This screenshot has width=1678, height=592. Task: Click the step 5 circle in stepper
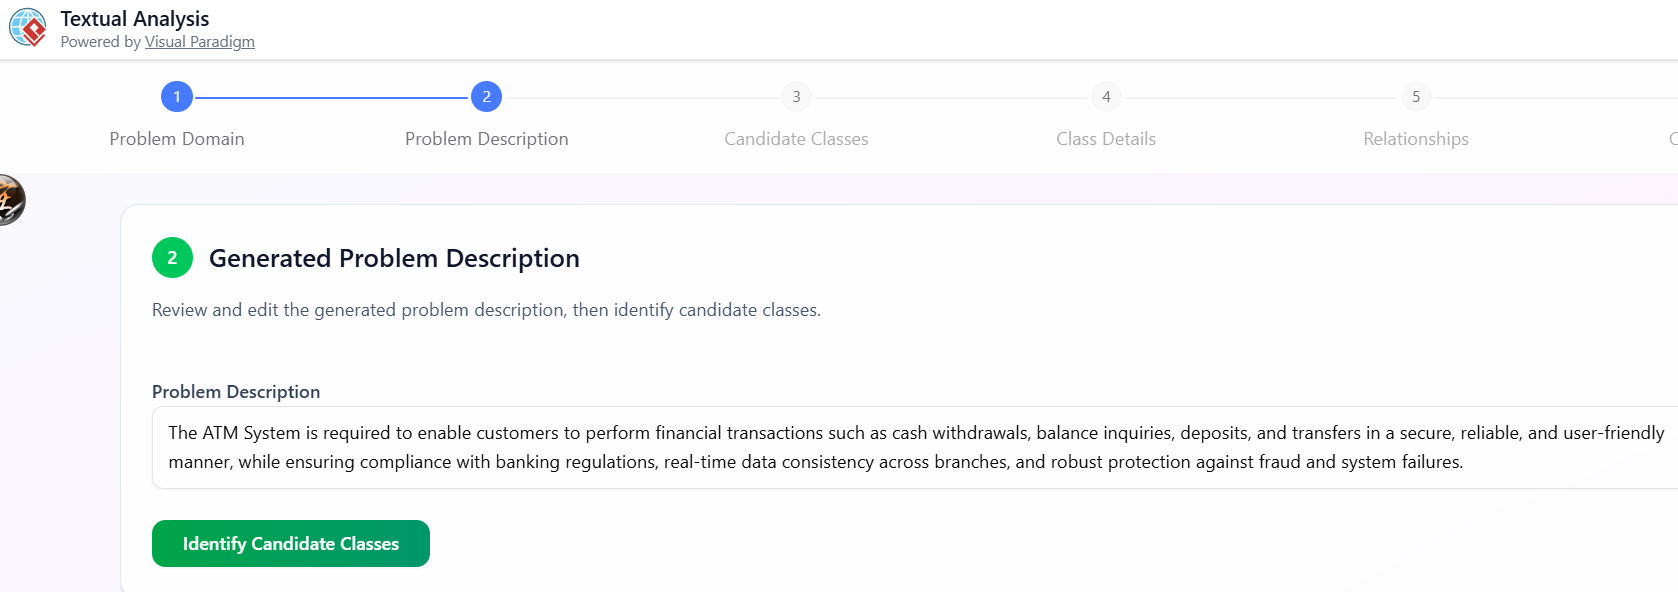[1416, 97]
